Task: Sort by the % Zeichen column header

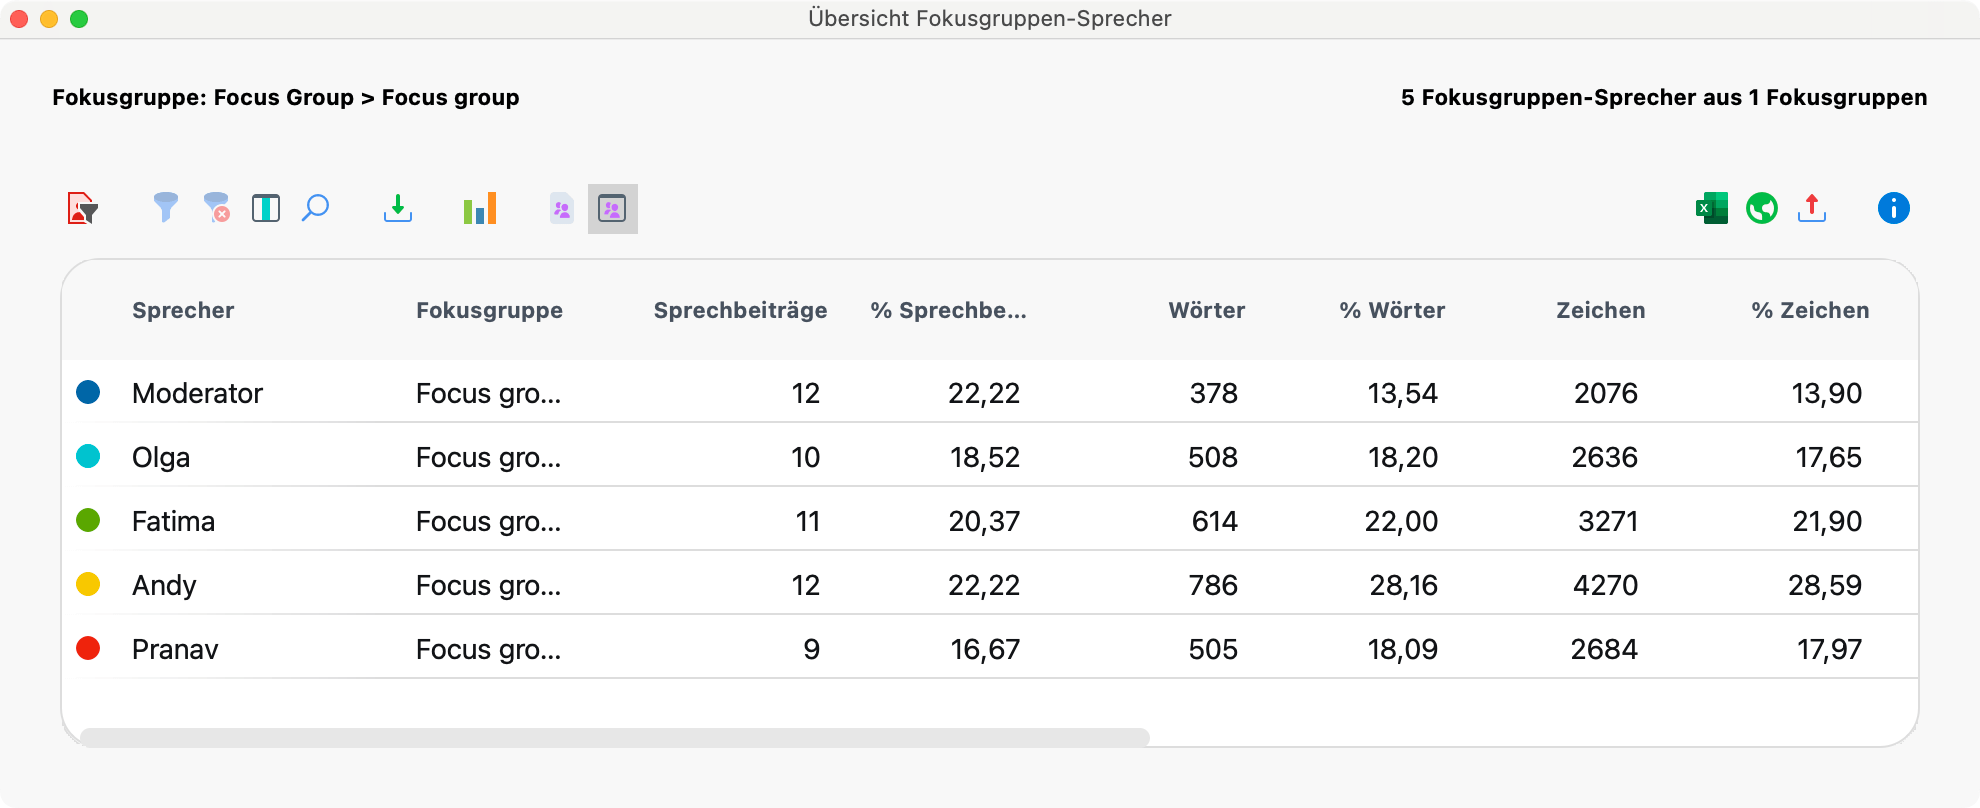Action: pyautogui.click(x=1810, y=310)
